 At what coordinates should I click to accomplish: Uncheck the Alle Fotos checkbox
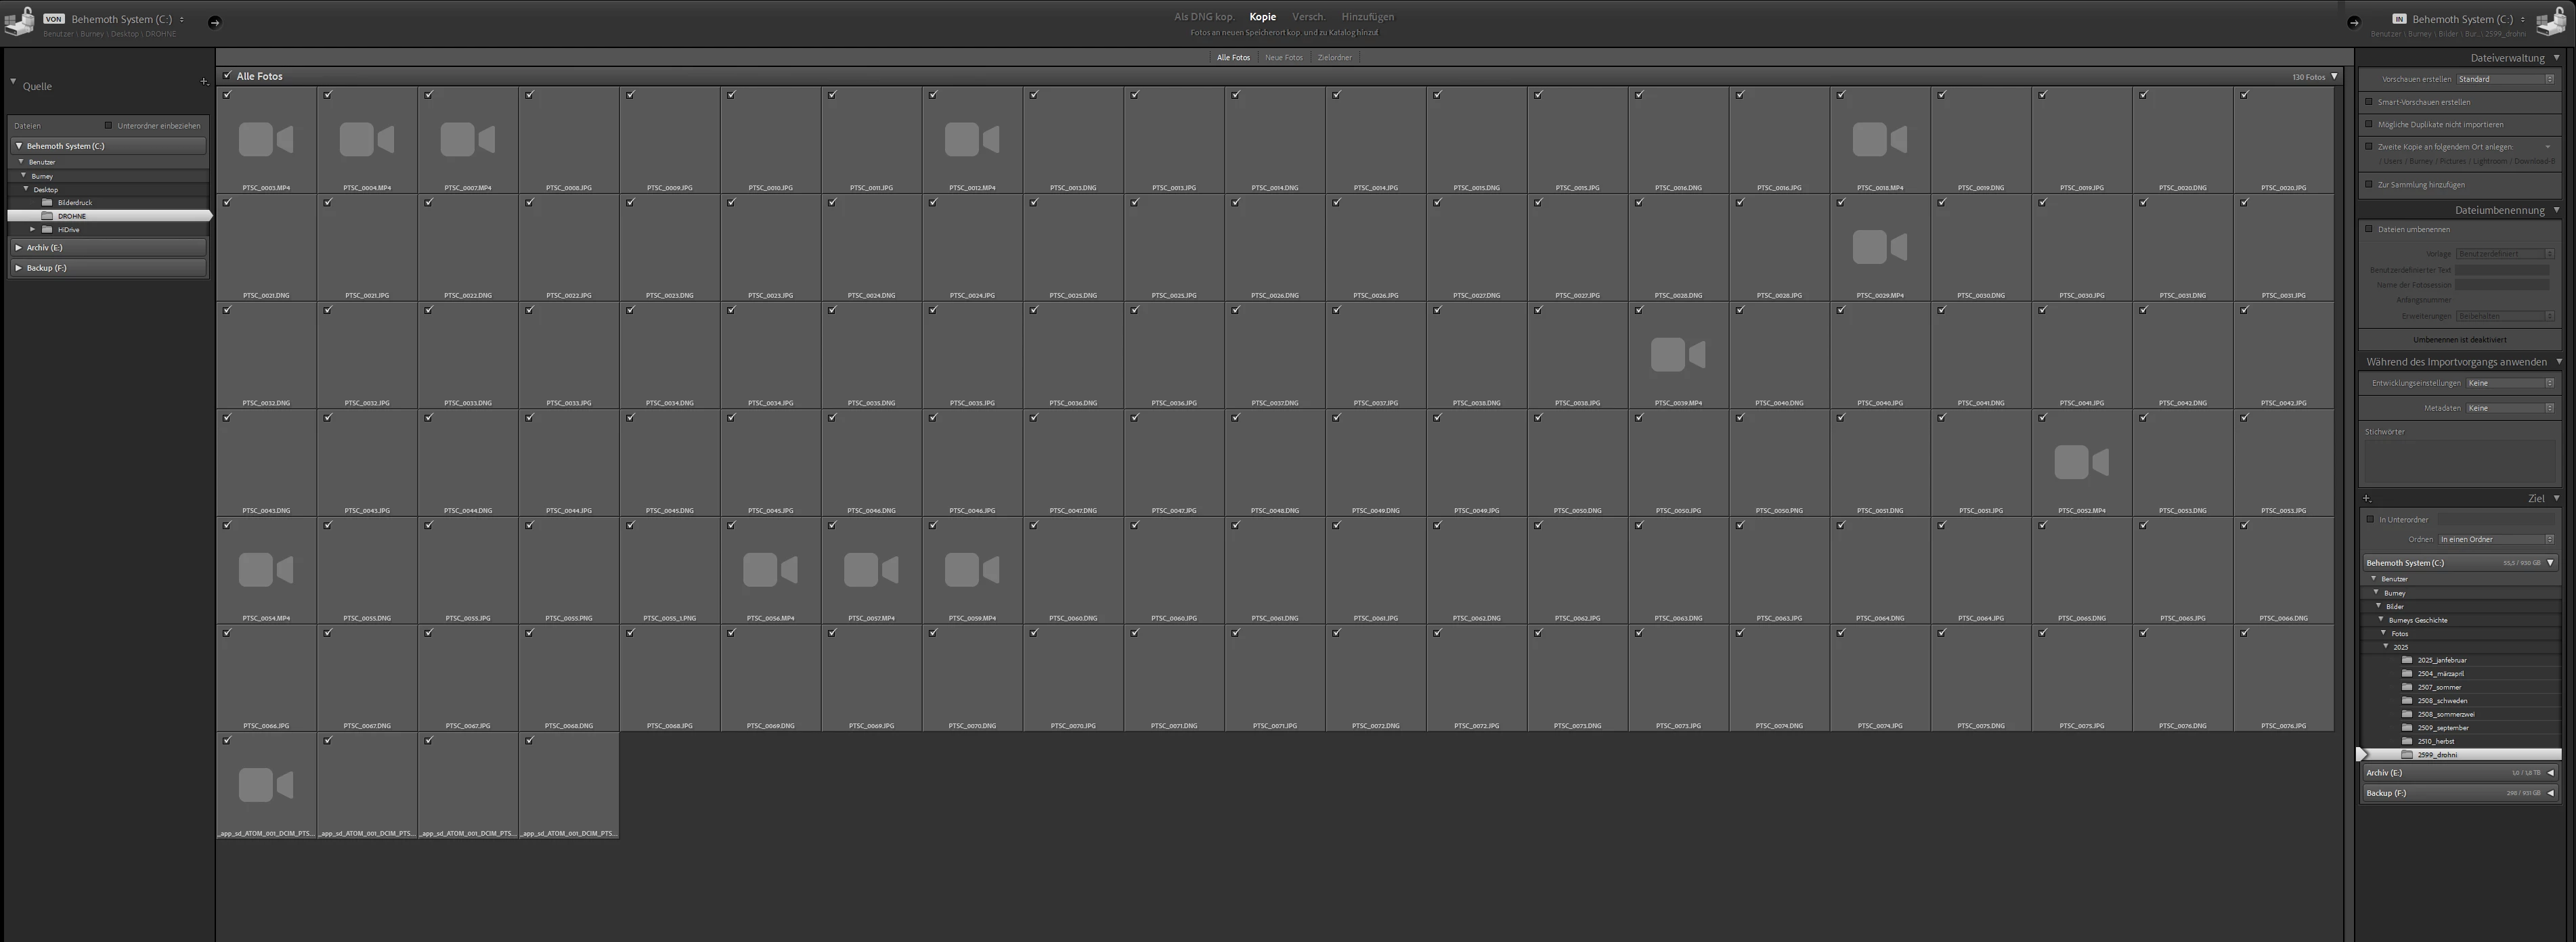click(x=227, y=75)
